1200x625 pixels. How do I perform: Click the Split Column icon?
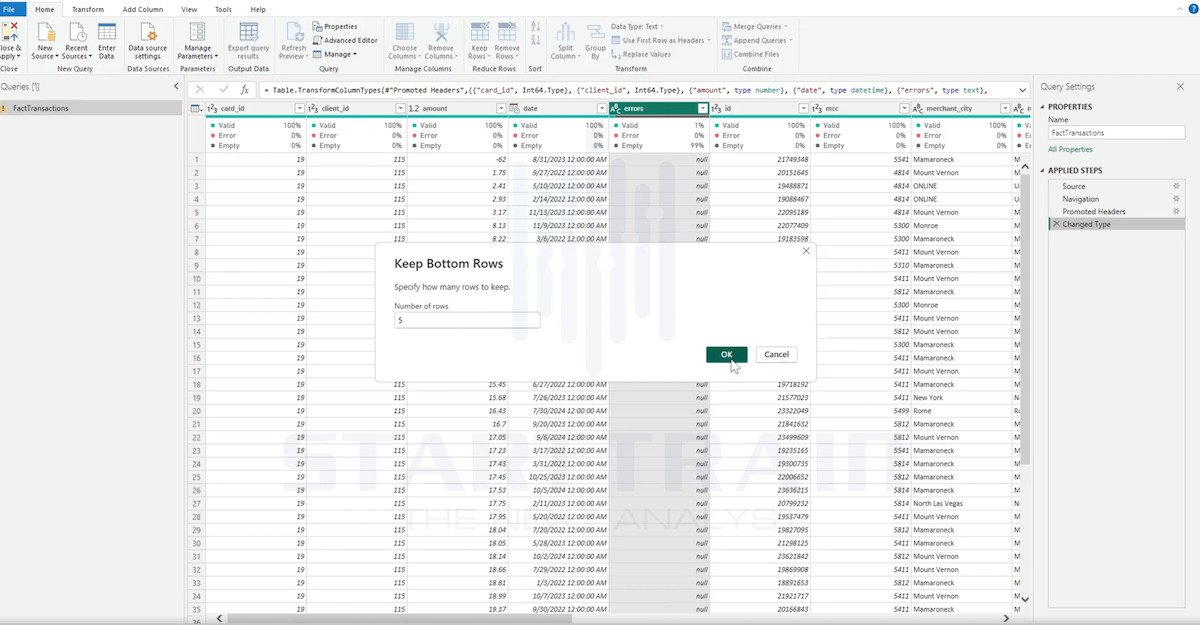pos(565,32)
